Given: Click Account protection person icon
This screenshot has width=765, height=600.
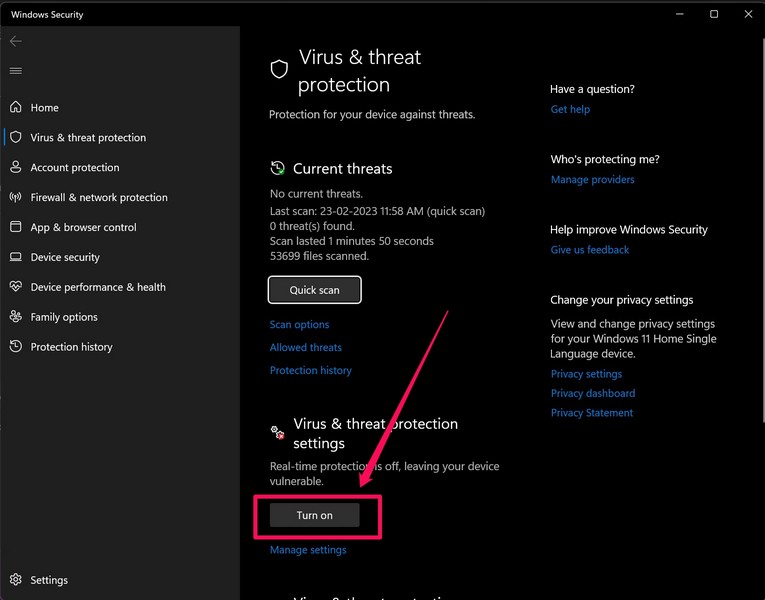Looking at the screenshot, I should click(16, 168).
